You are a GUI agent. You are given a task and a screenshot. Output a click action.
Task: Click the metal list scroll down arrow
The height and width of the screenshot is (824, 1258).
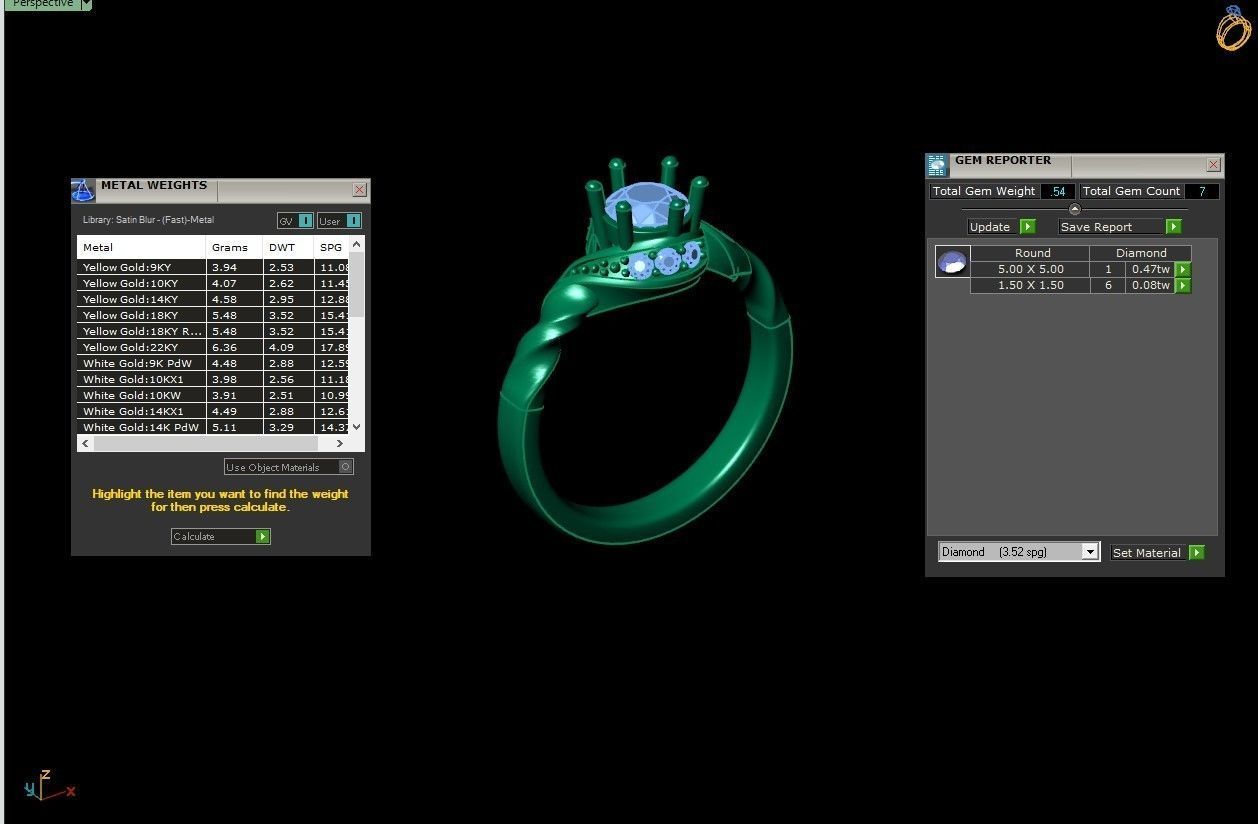357,427
